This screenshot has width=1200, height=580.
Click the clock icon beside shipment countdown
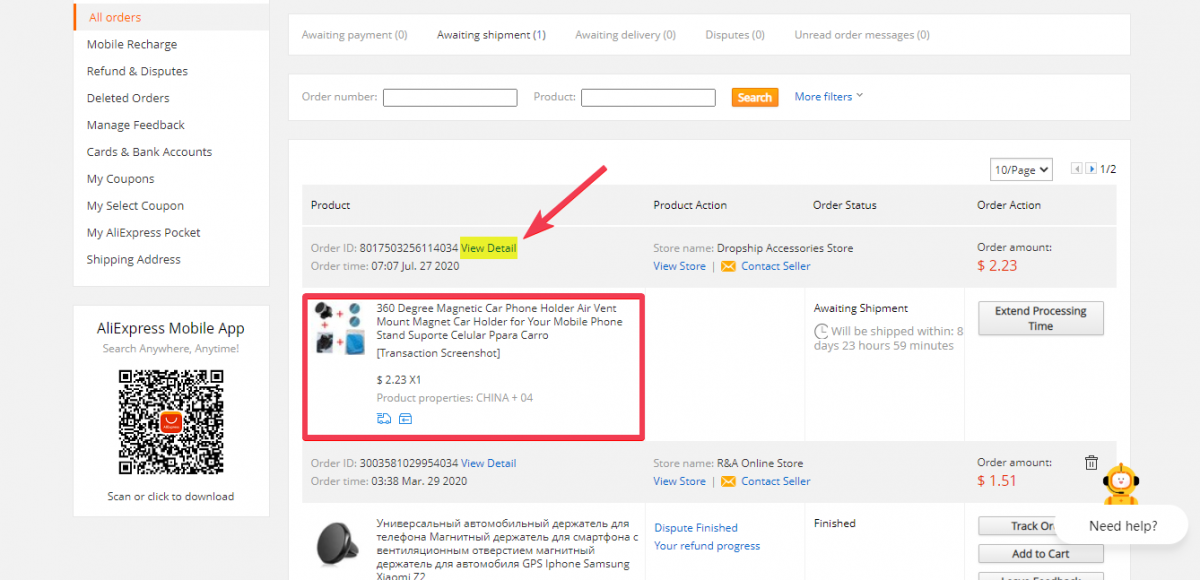tap(821, 331)
